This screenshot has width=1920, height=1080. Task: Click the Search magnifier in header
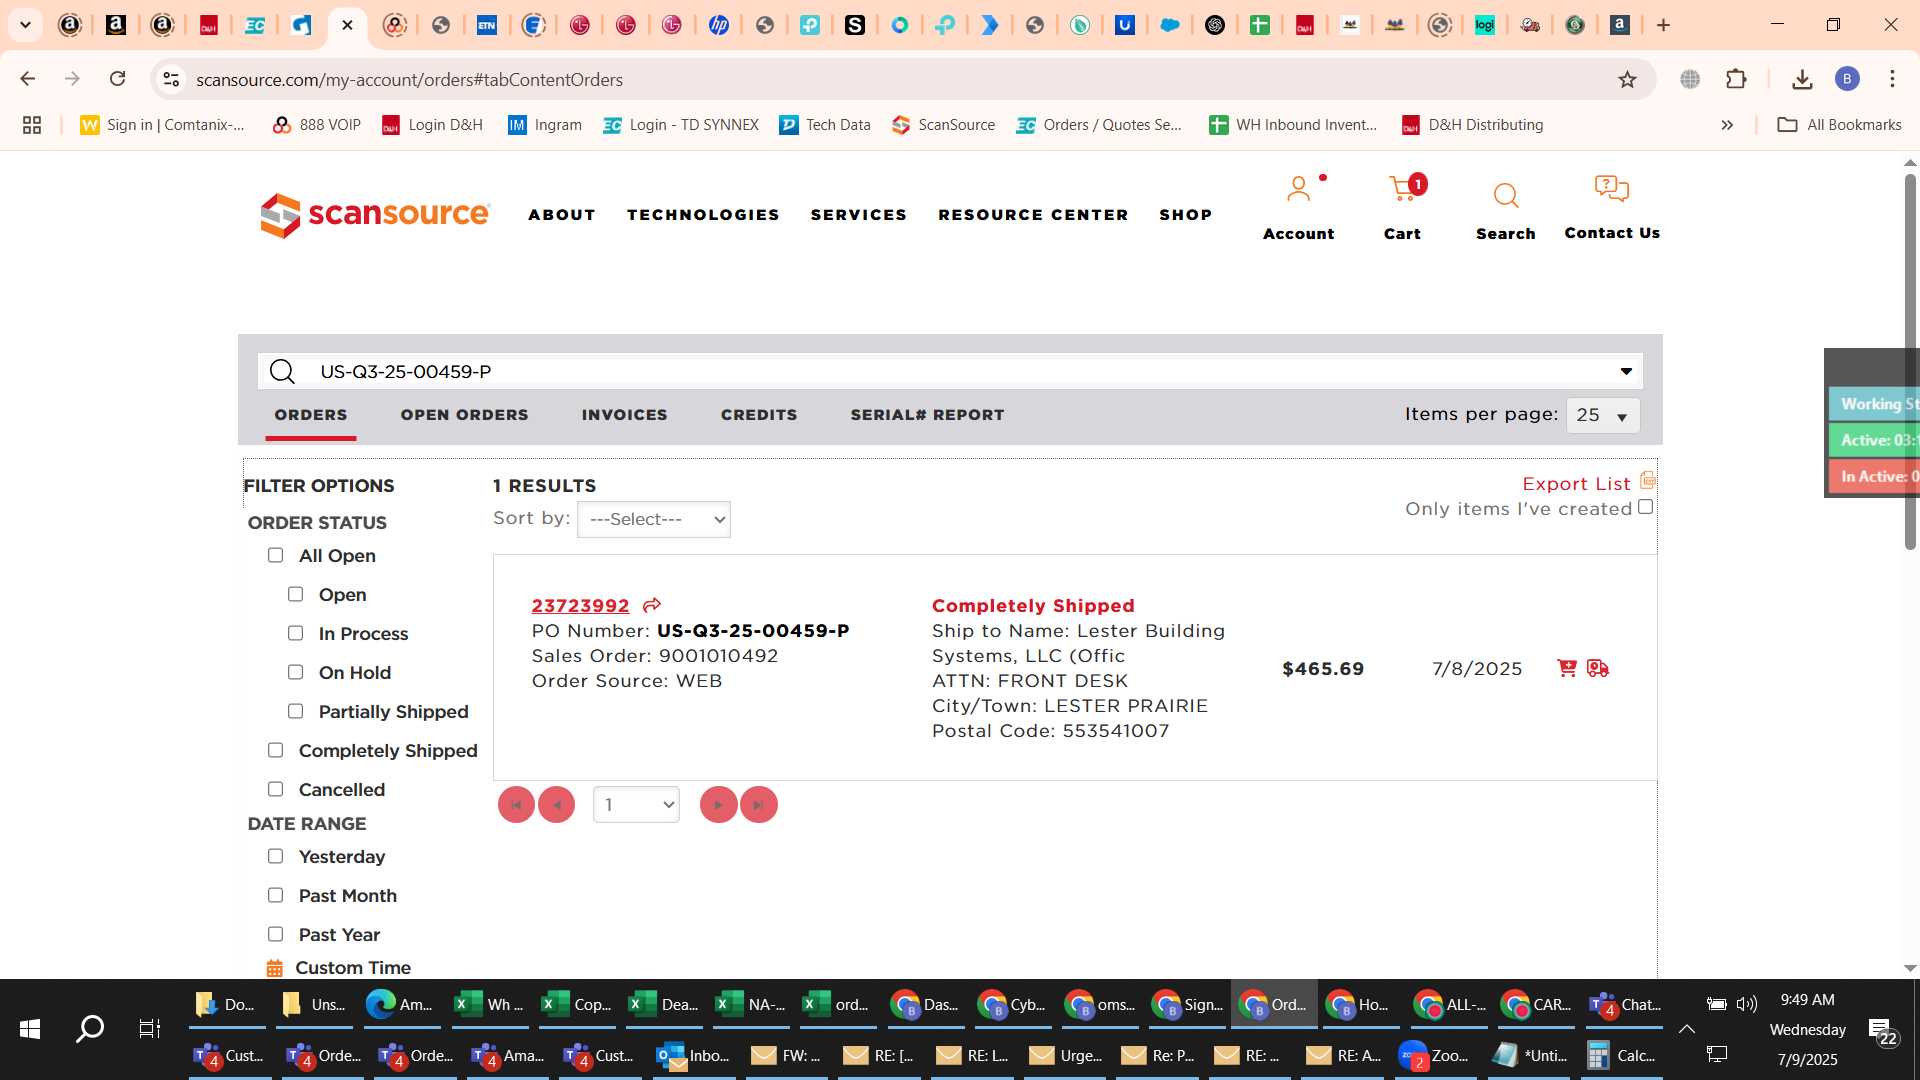click(1505, 196)
